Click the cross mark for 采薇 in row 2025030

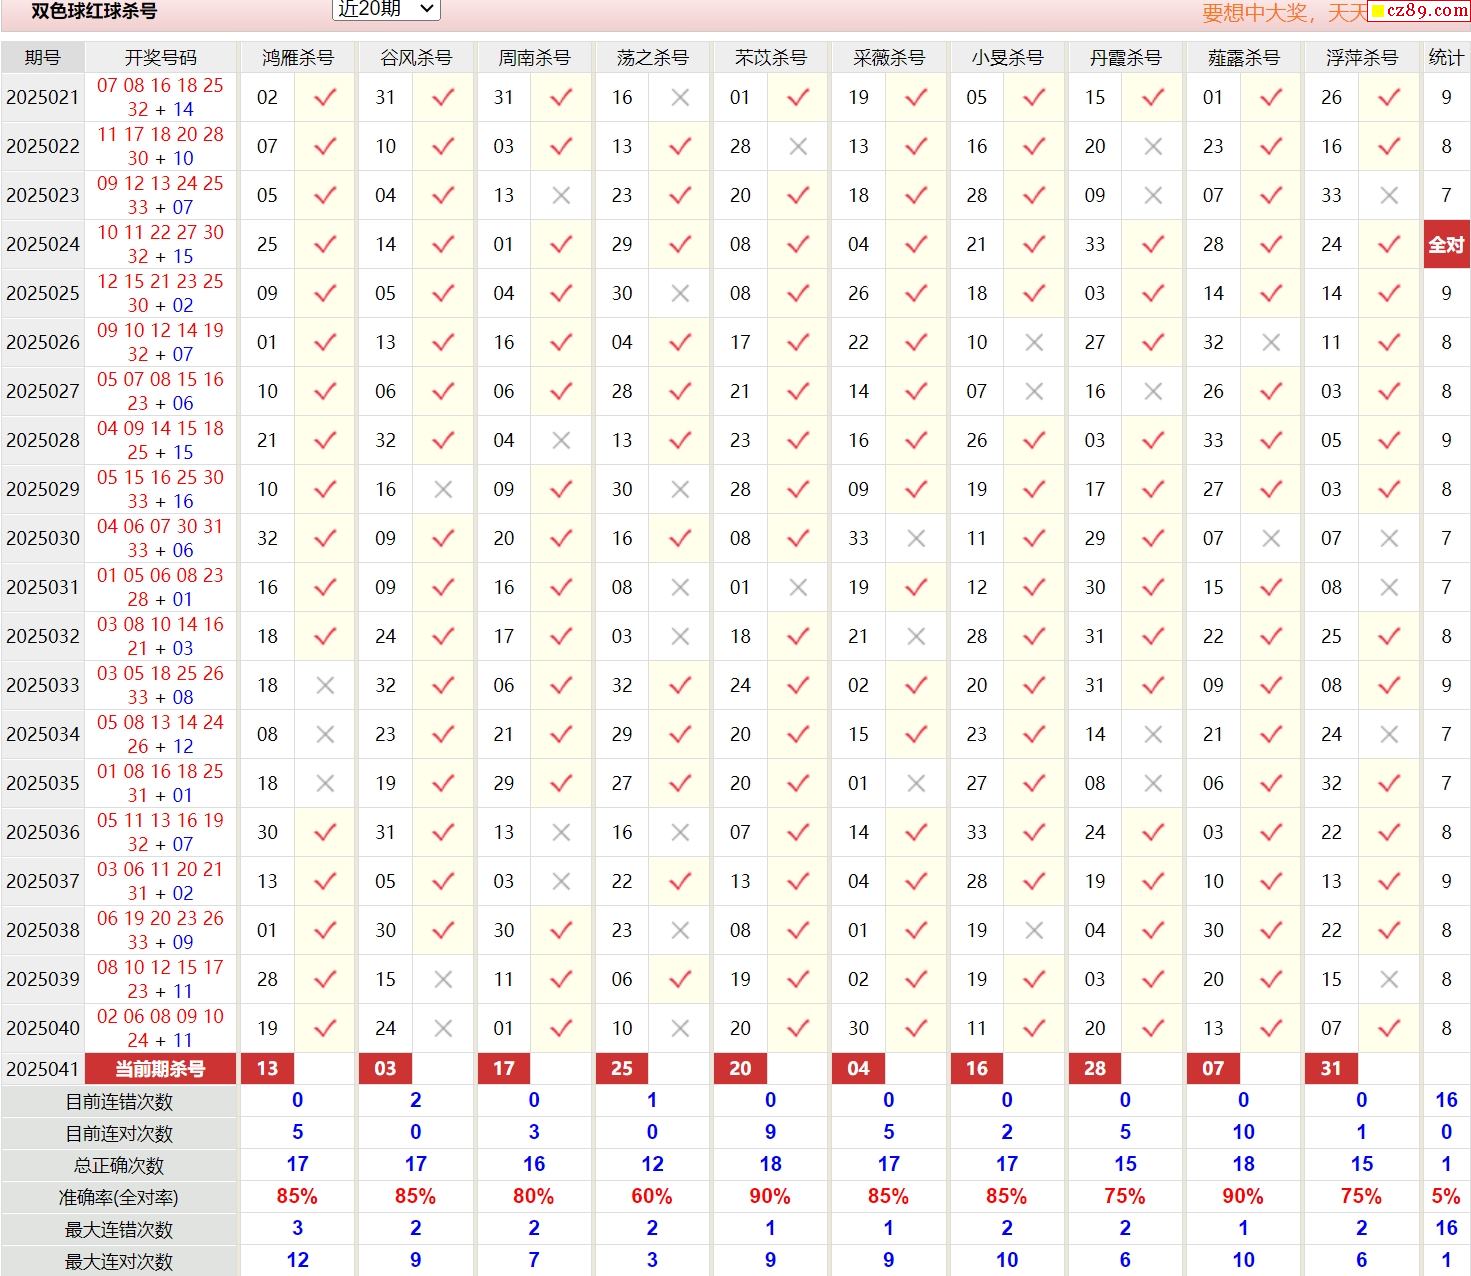tap(916, 538)
